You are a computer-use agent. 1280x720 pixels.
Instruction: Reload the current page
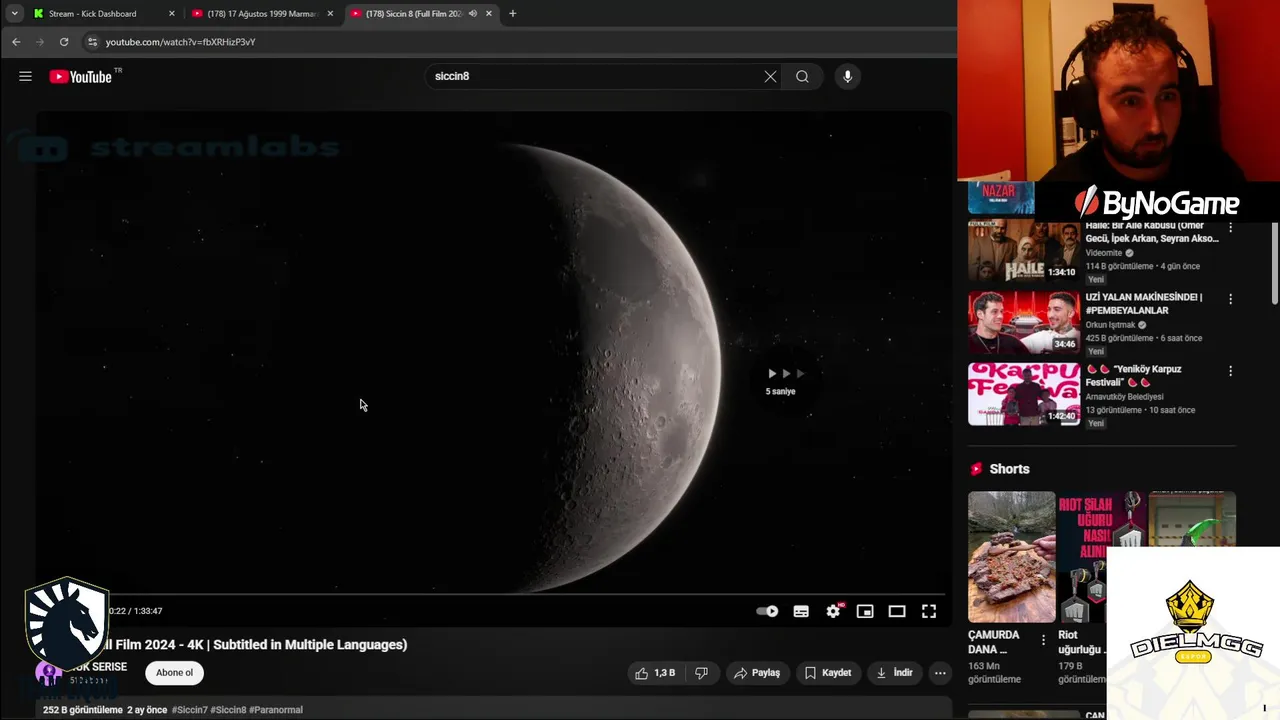[x=64, y=42]
